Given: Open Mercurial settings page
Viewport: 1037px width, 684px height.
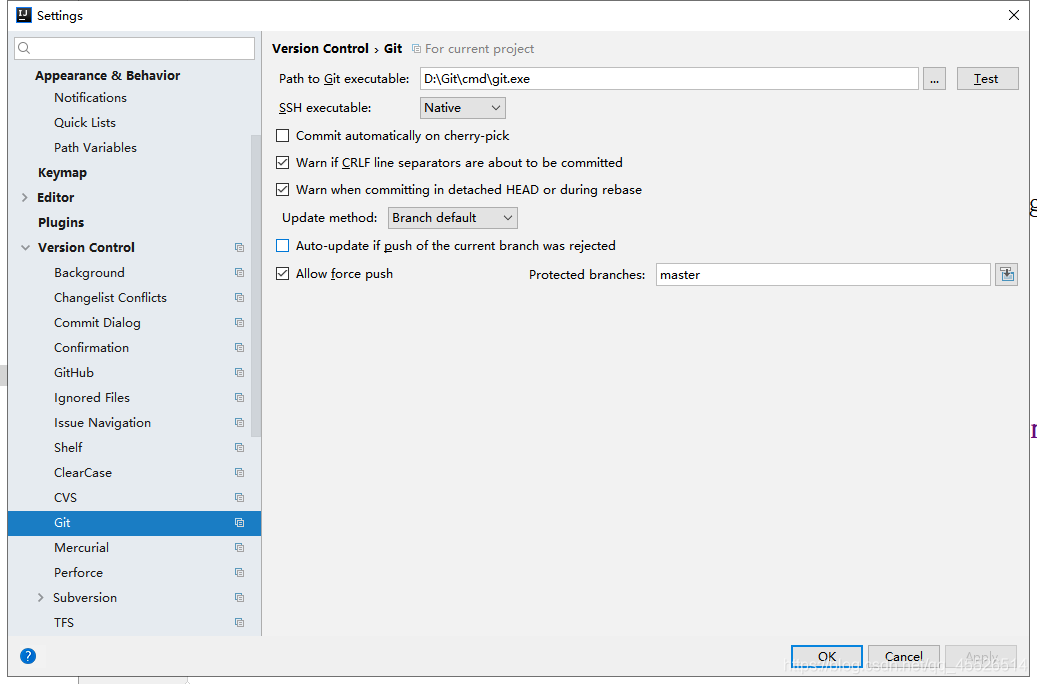Looking at the screenshot, I should tap(81, 548).
